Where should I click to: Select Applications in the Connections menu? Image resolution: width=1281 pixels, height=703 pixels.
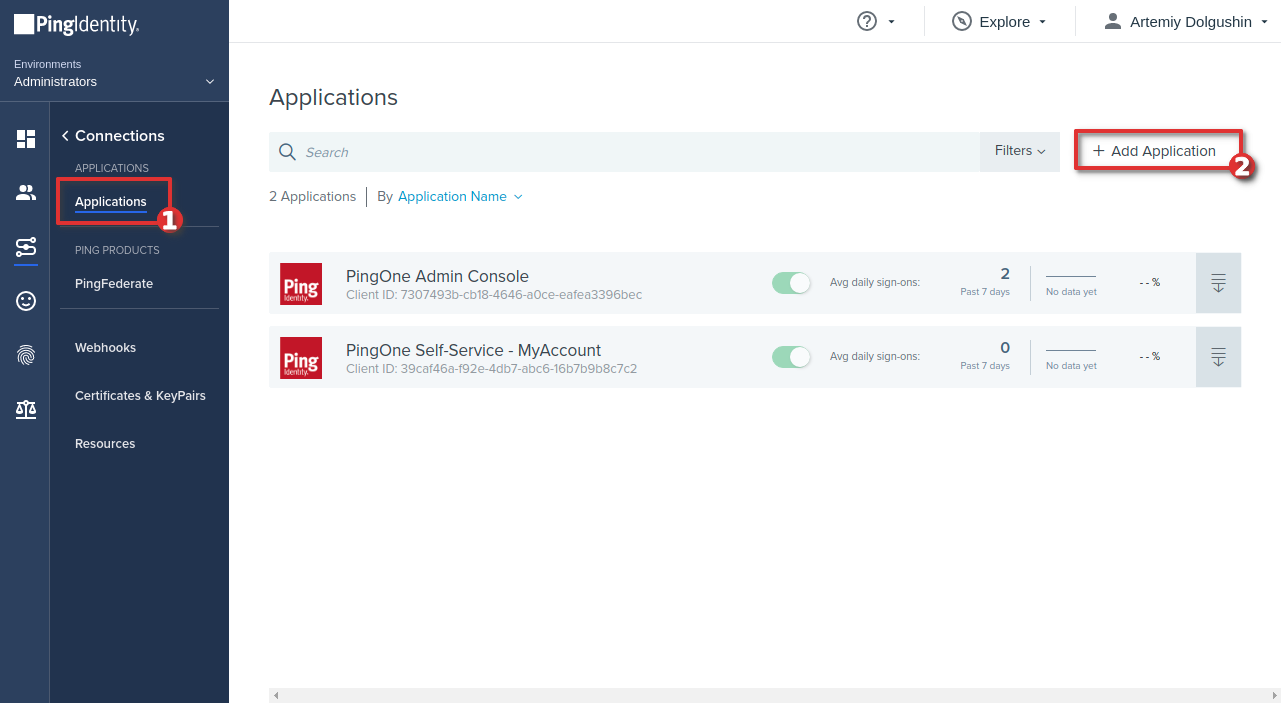[111, 202]
